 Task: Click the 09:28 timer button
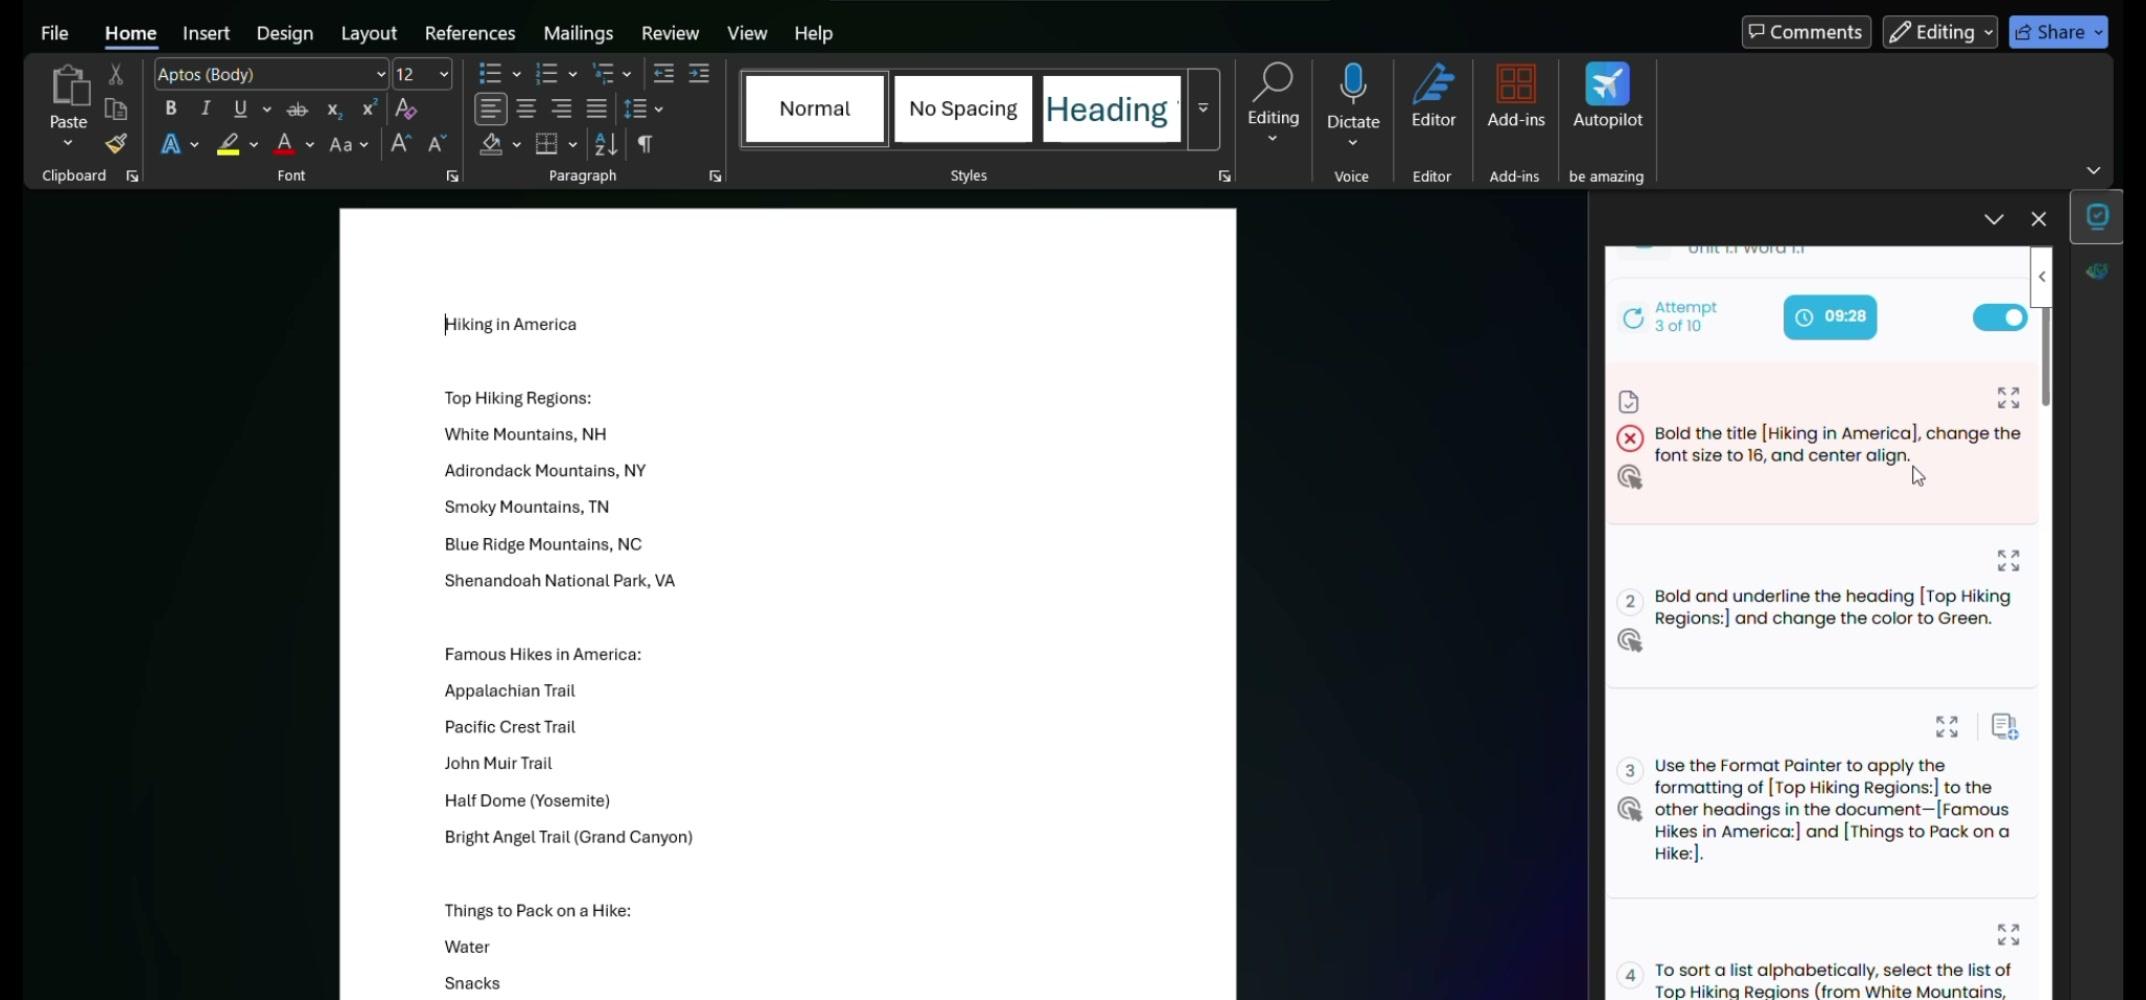[x=1830, y=317]
